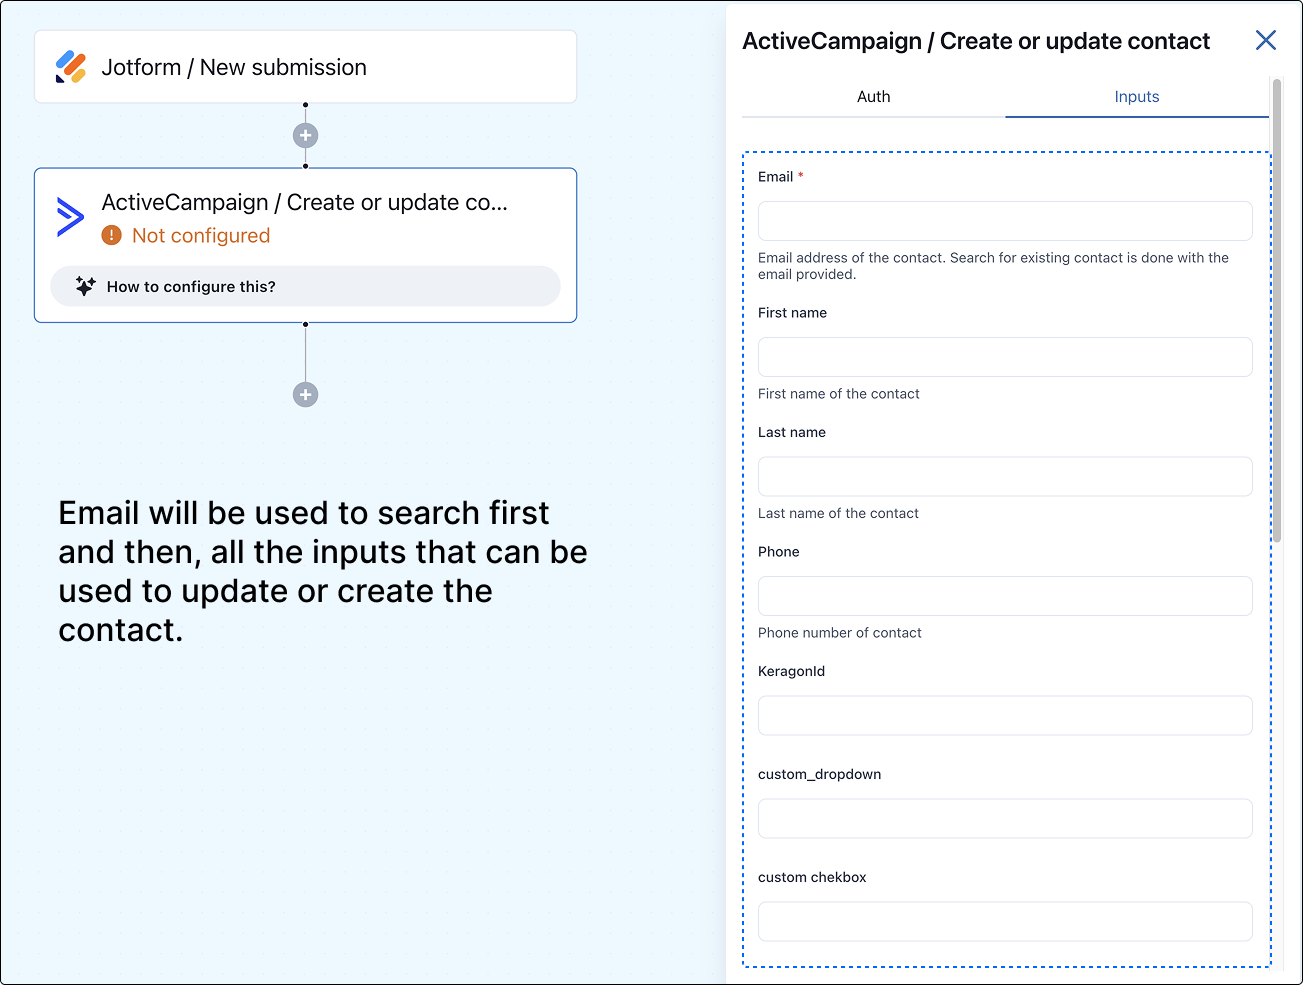
Task: Click the ActiveCampaign arrow logo icon
Action: [70, 217]
